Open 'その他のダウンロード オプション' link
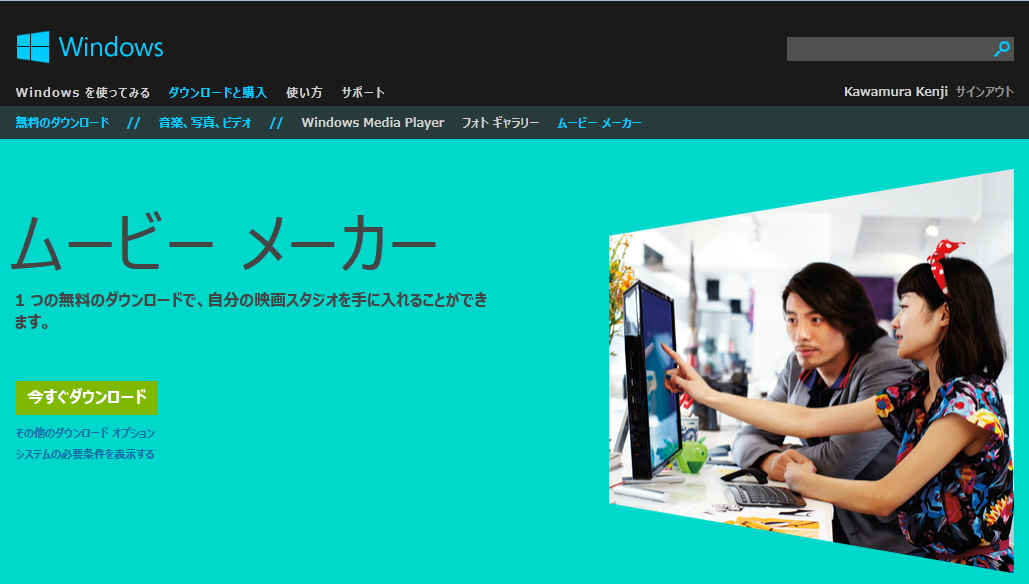 [x=85, y=433]
